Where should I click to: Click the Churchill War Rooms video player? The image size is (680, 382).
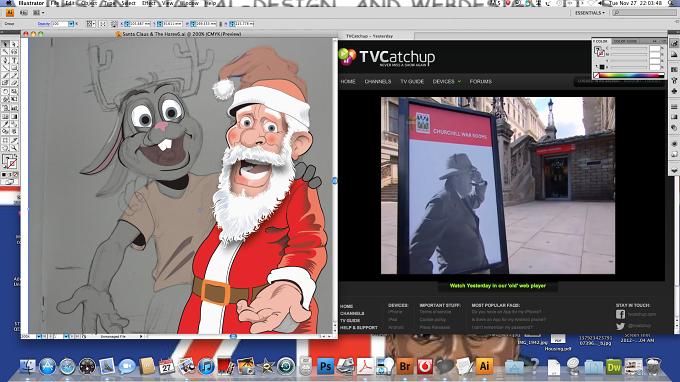pyautogui.click(x=498, y=186)
